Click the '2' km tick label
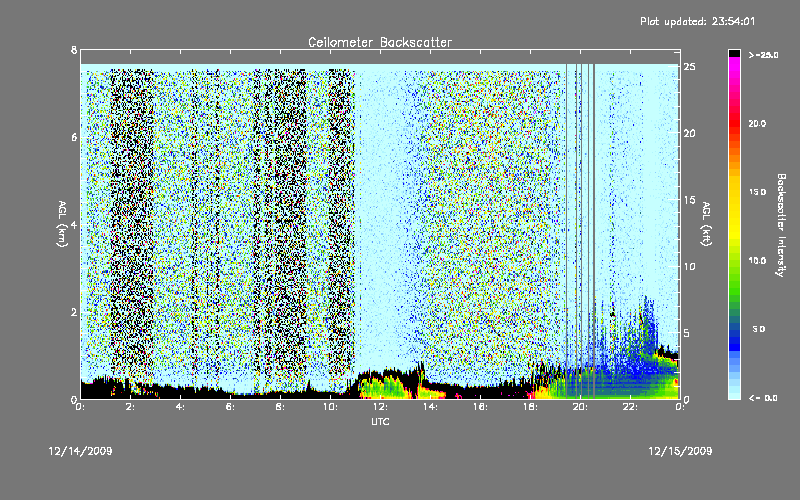The height and width of the screenshot is (500, 800). pyautogui.click(x=74, y=312)
